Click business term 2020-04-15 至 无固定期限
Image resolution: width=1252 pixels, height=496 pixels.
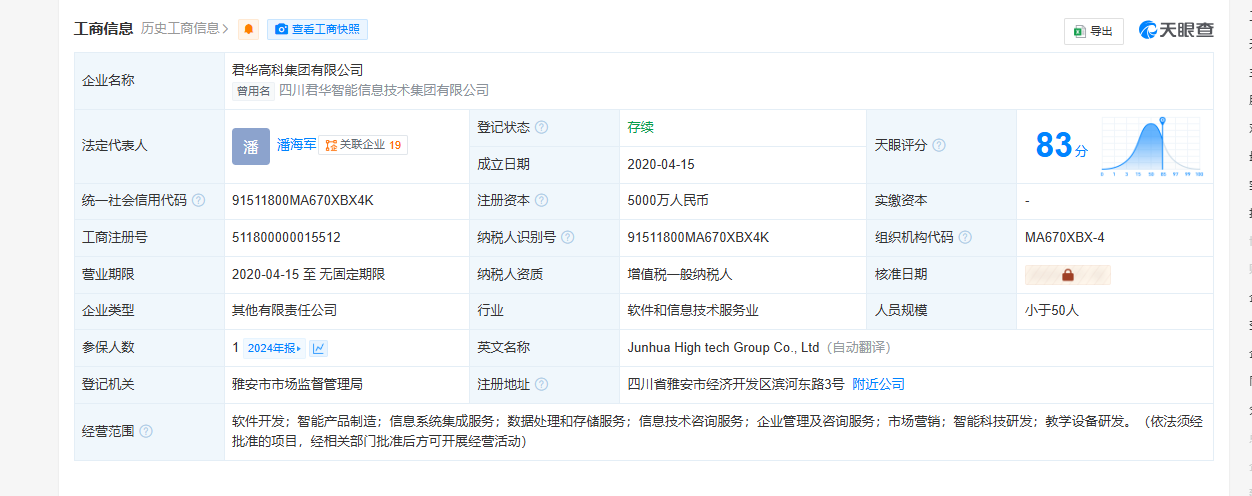pyautogui.click(x=308, y=274)
